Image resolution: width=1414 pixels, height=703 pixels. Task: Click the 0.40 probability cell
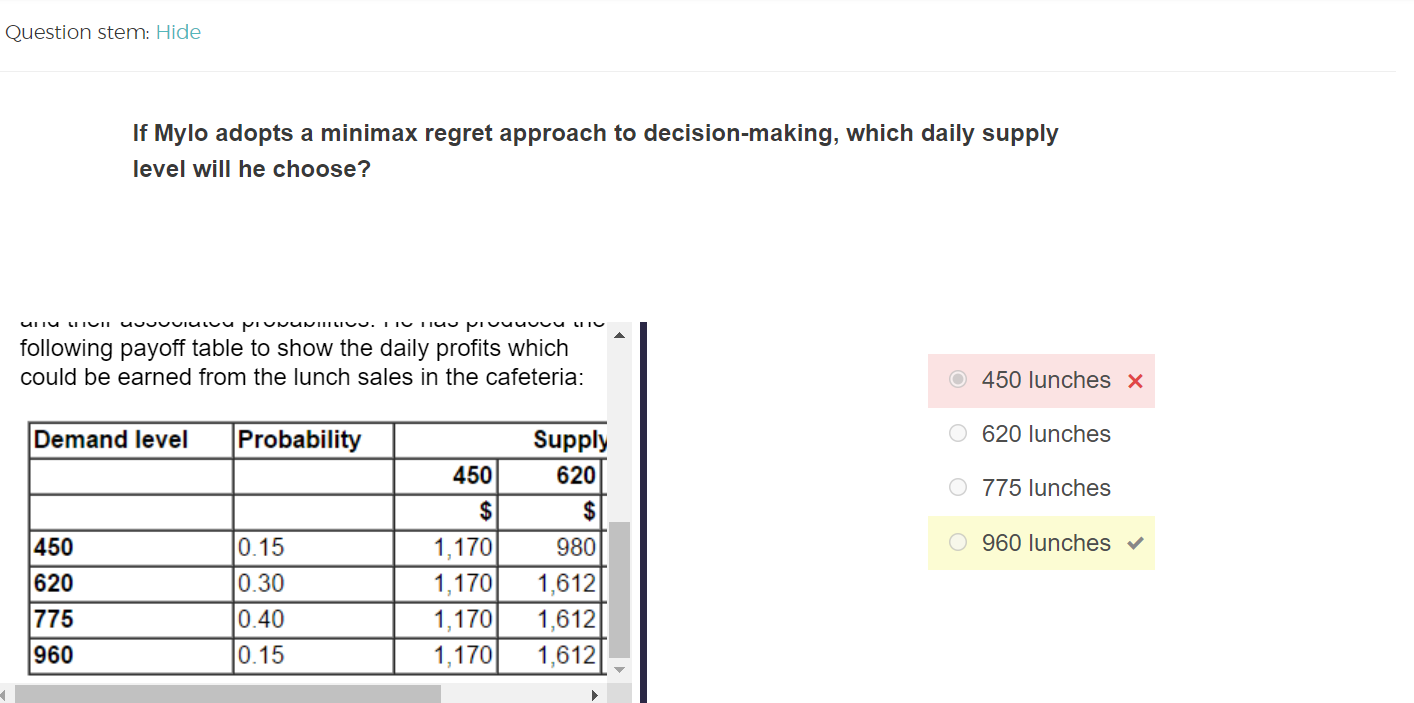262,619
